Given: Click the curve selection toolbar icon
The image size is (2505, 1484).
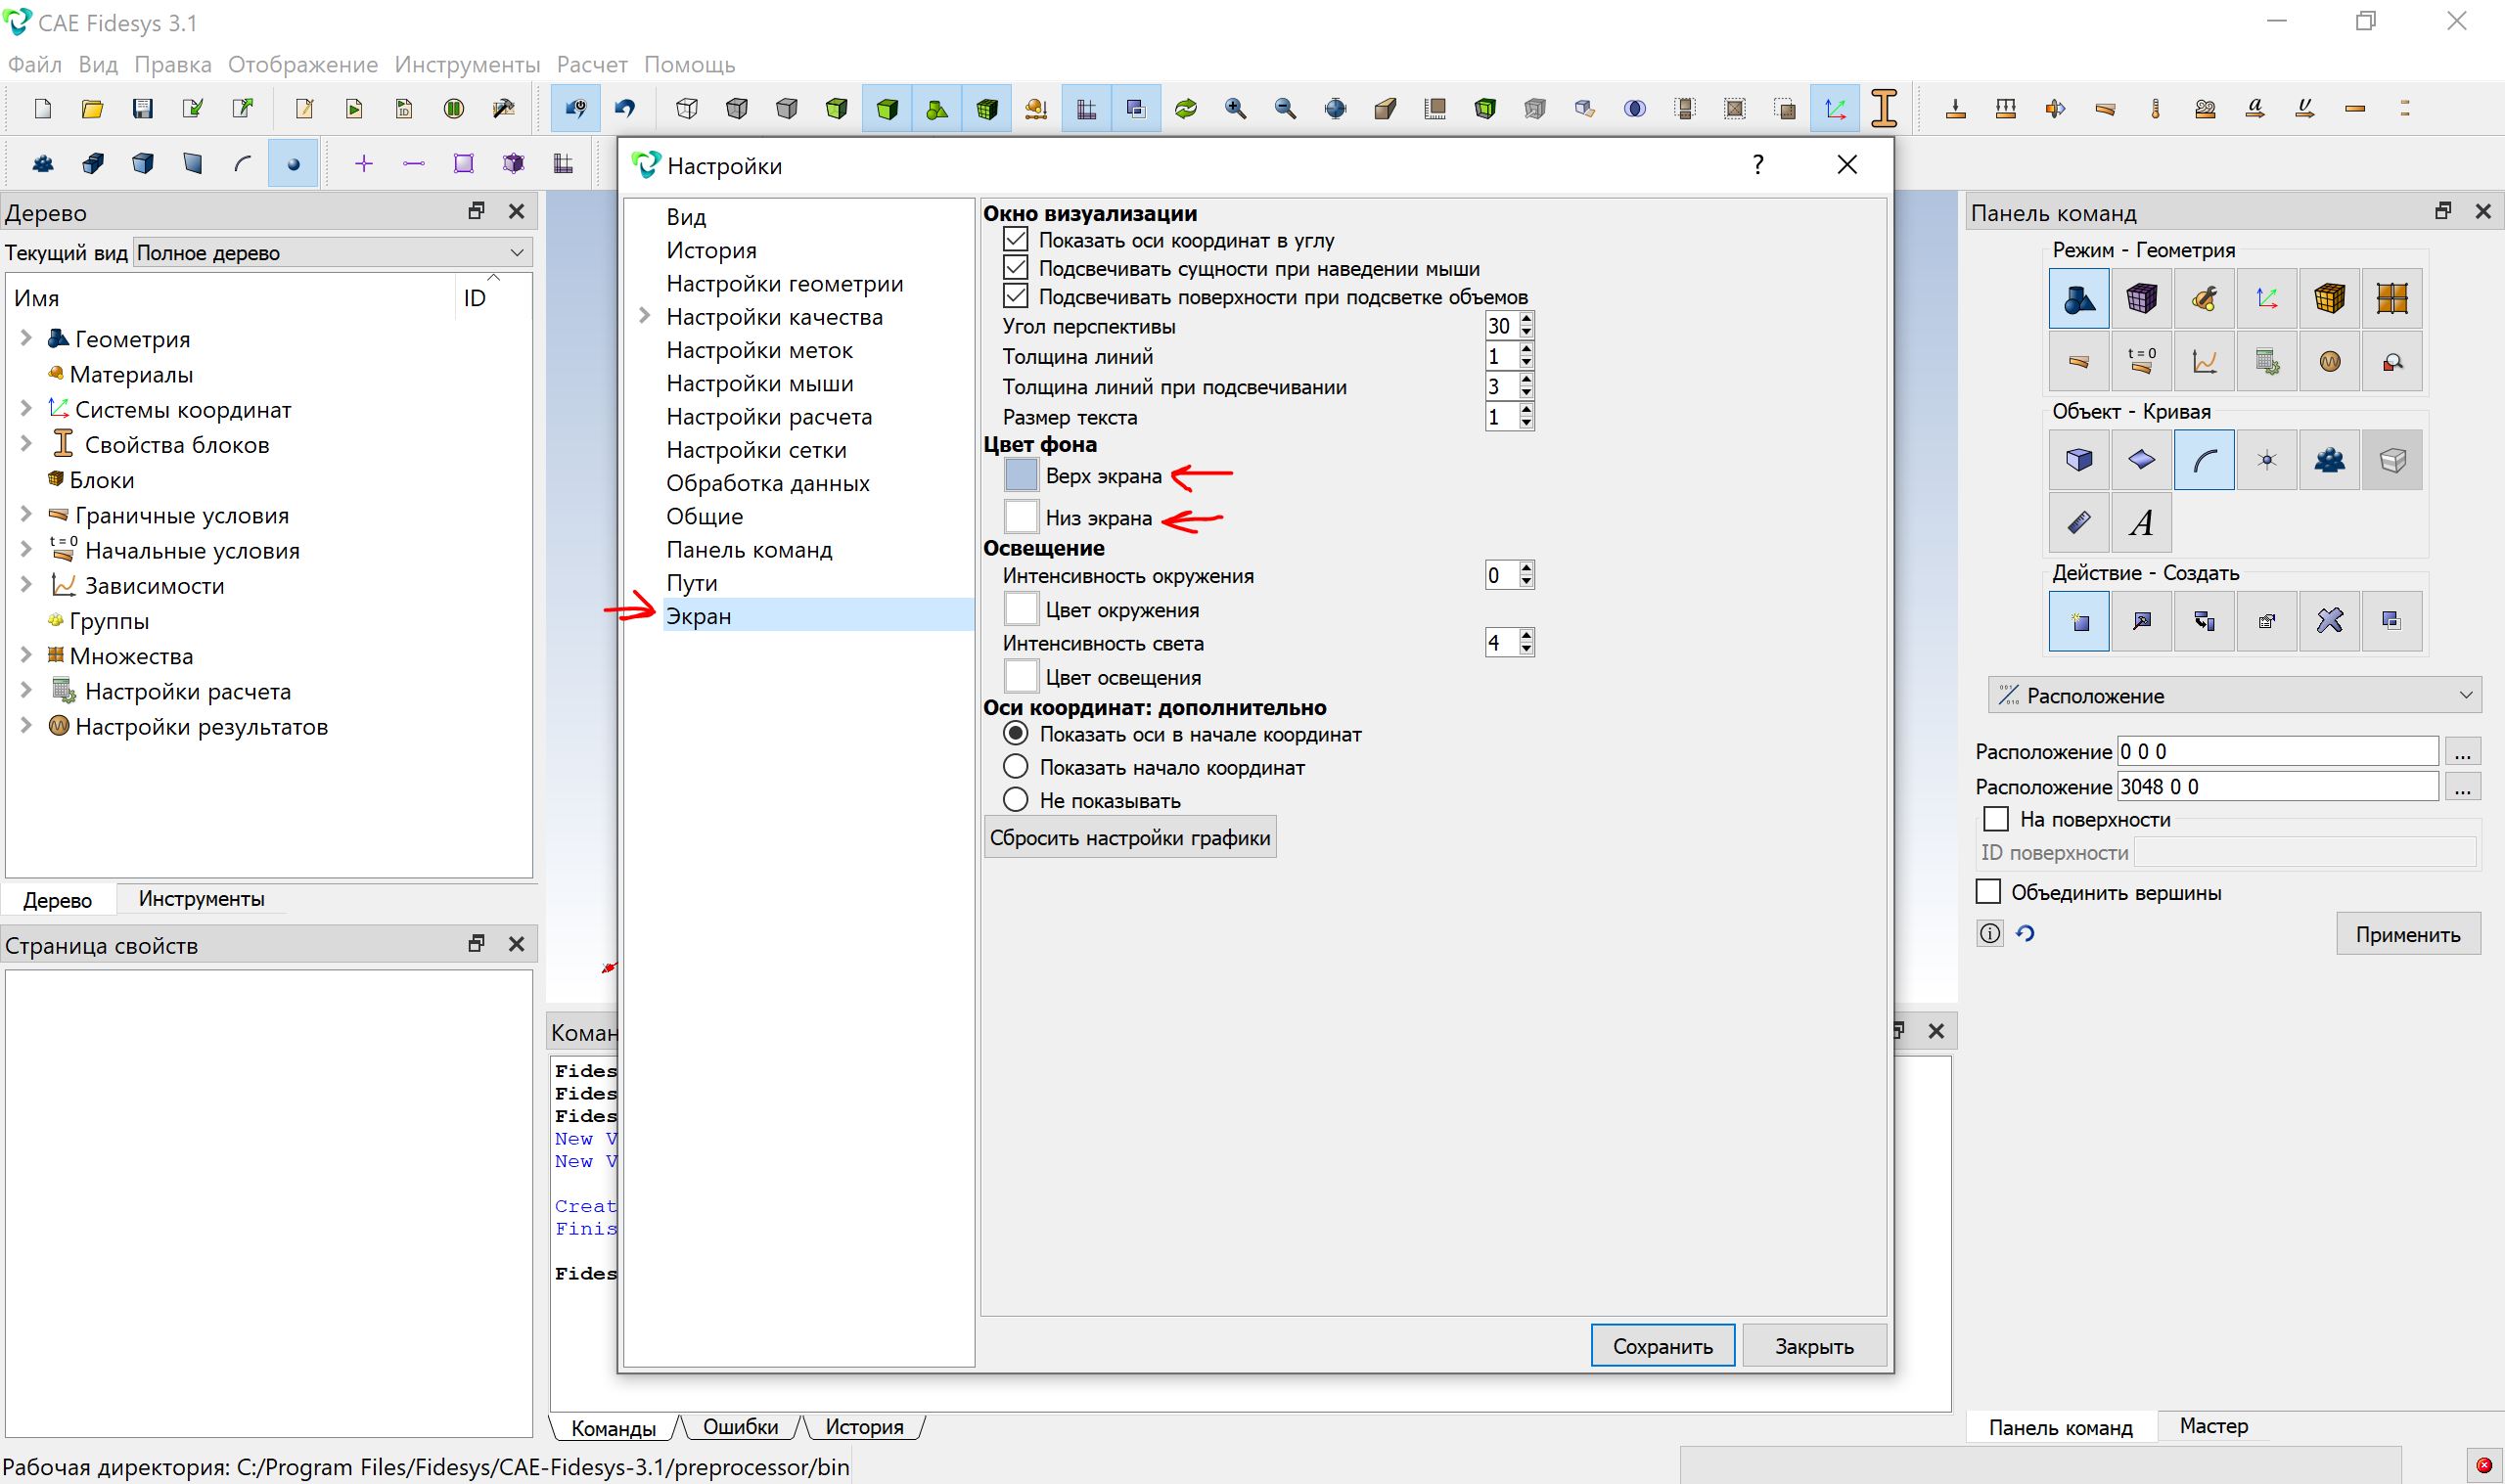Looking at the screenshot, I should click(243, 163).
